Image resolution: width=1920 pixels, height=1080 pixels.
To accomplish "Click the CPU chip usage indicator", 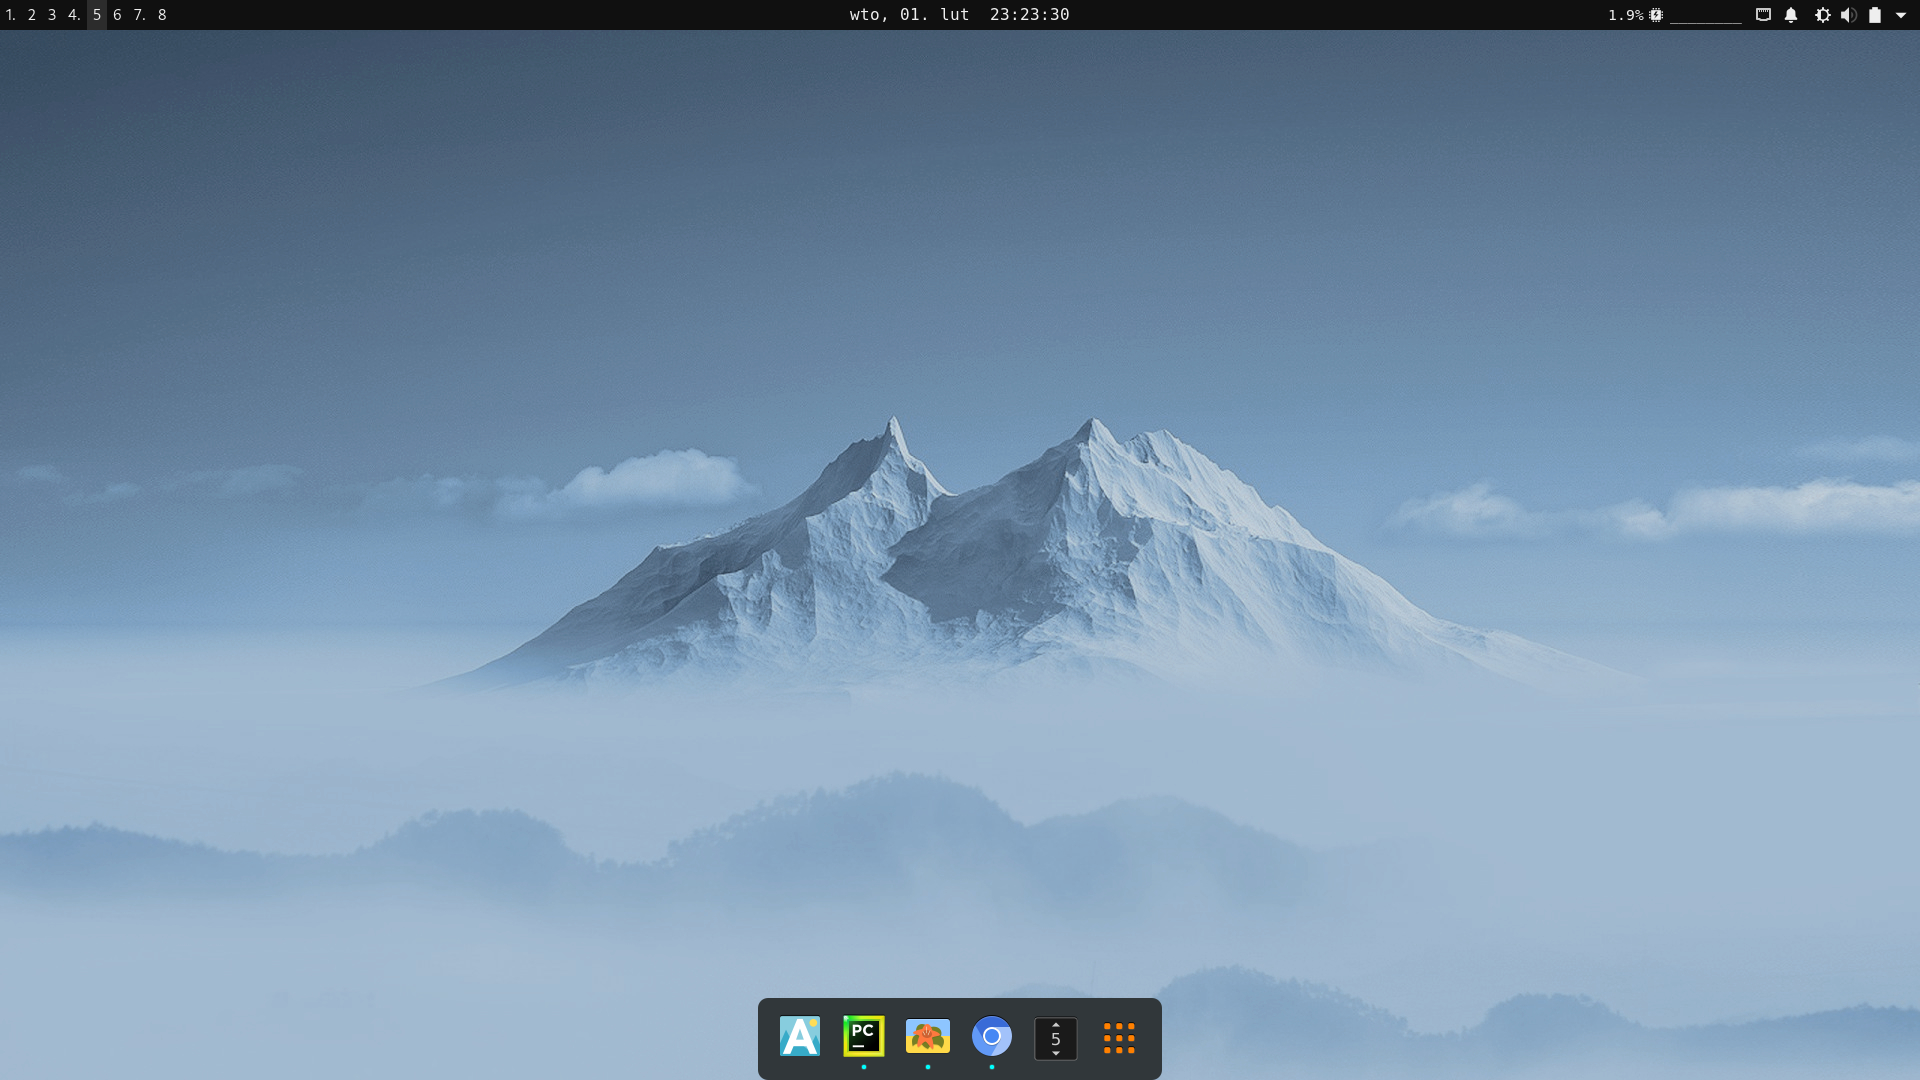I will [x=1656, y=15].
